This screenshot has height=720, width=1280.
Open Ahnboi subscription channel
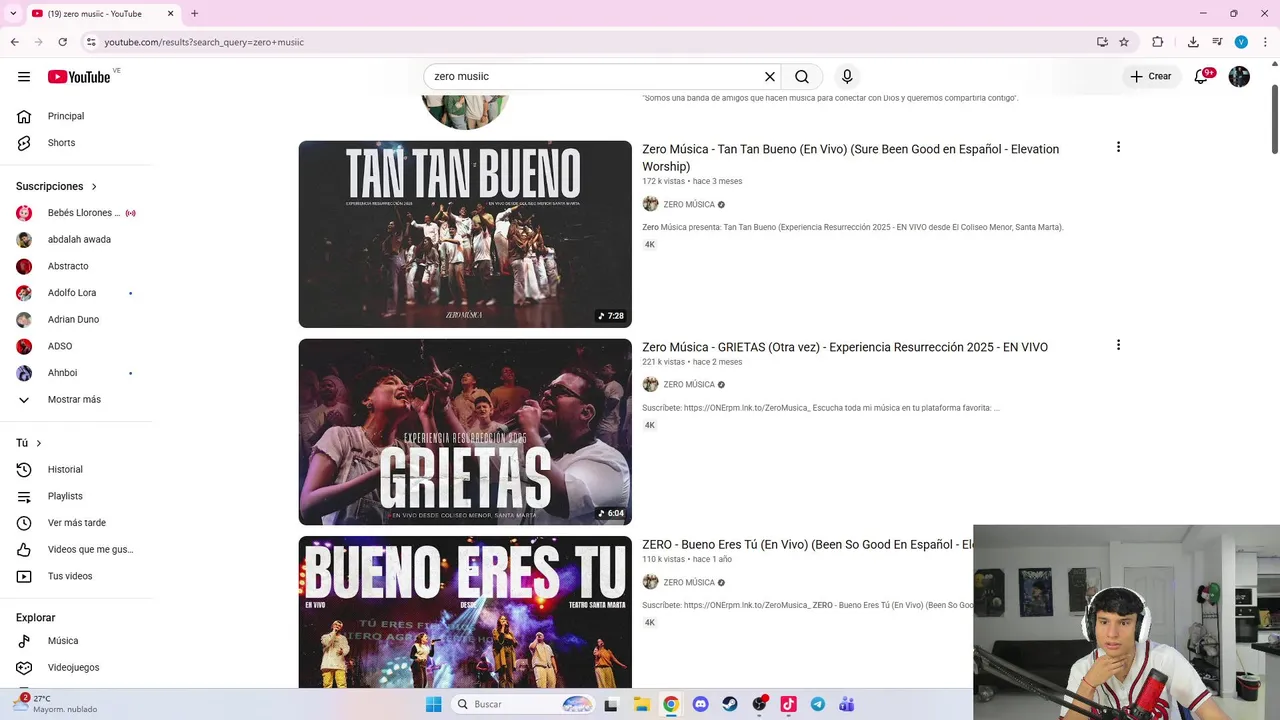tap(76, 373)
